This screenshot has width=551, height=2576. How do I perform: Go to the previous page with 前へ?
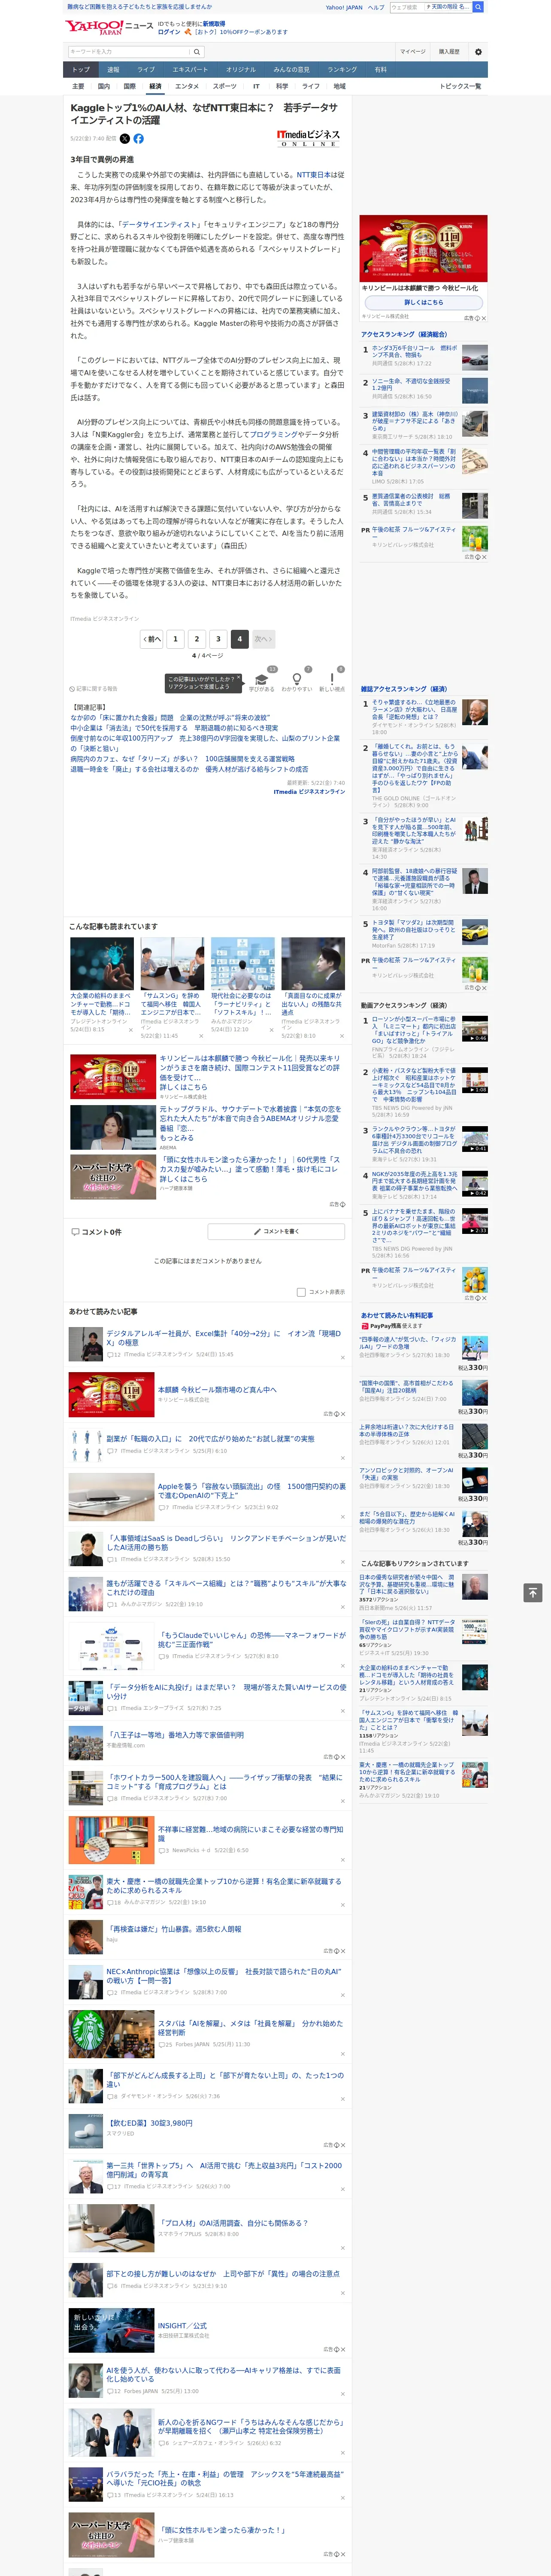pos(152,639)
